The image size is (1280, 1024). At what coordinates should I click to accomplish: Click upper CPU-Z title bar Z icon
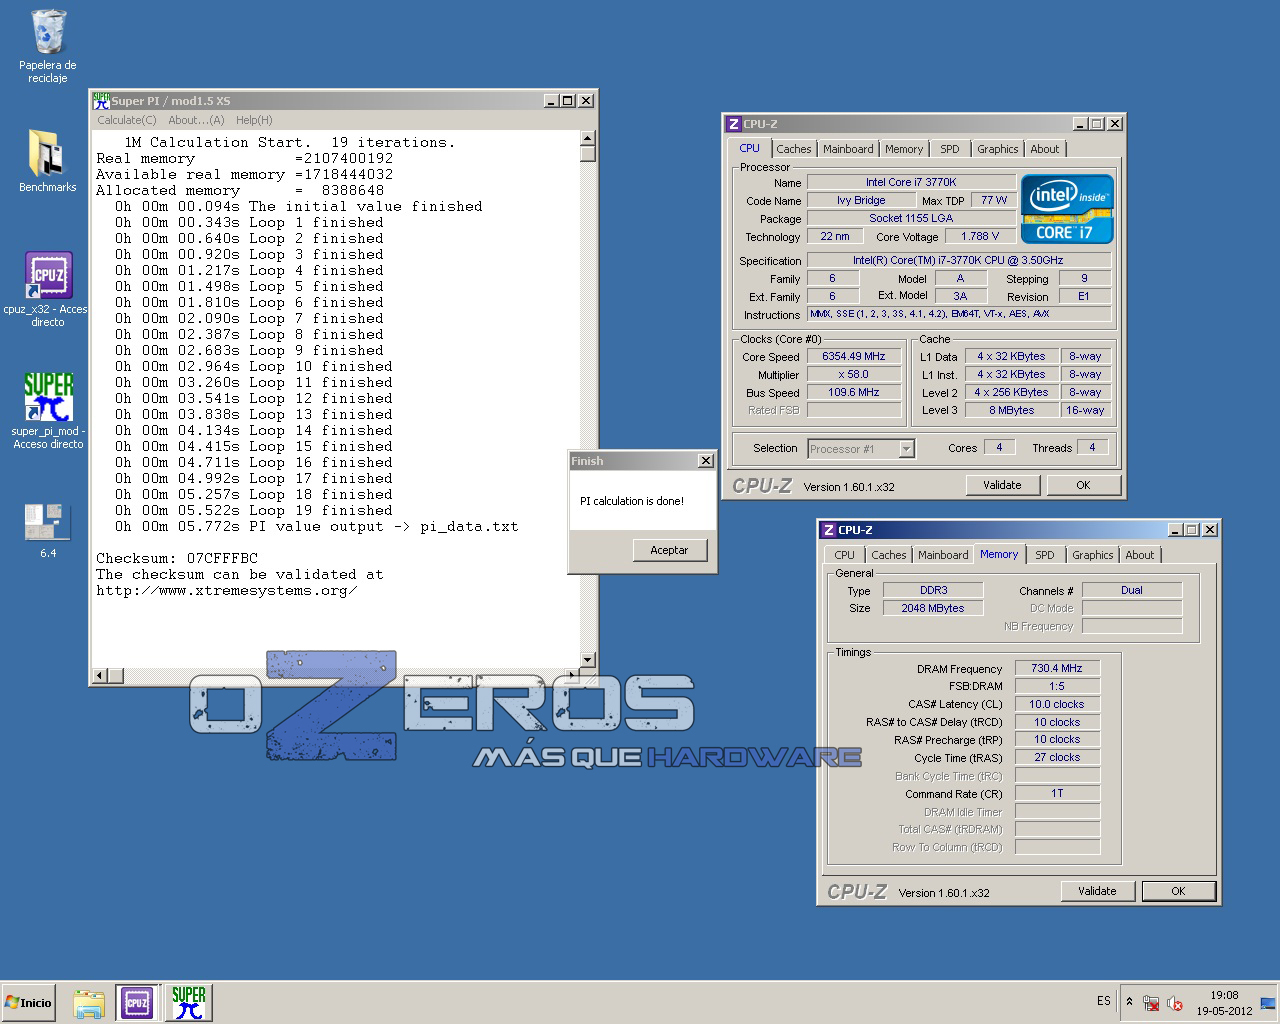733,124
